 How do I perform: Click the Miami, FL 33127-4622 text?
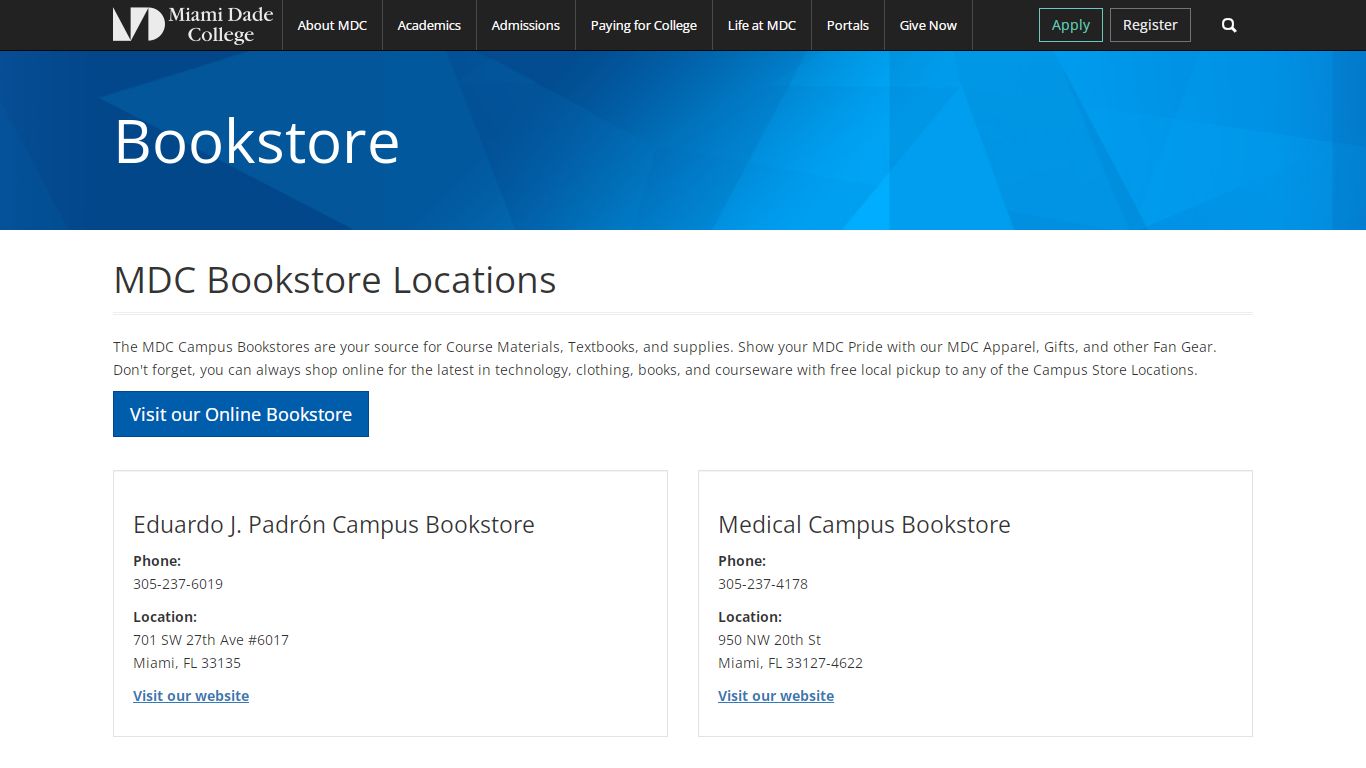click(x=790, y=663)
